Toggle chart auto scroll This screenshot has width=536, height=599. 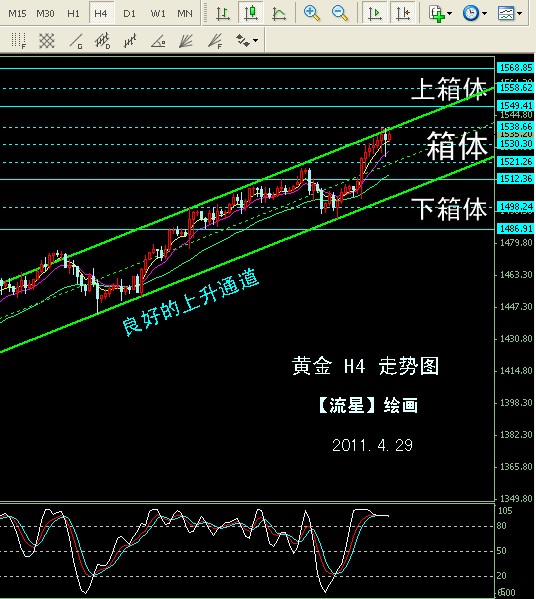point(375,13)
